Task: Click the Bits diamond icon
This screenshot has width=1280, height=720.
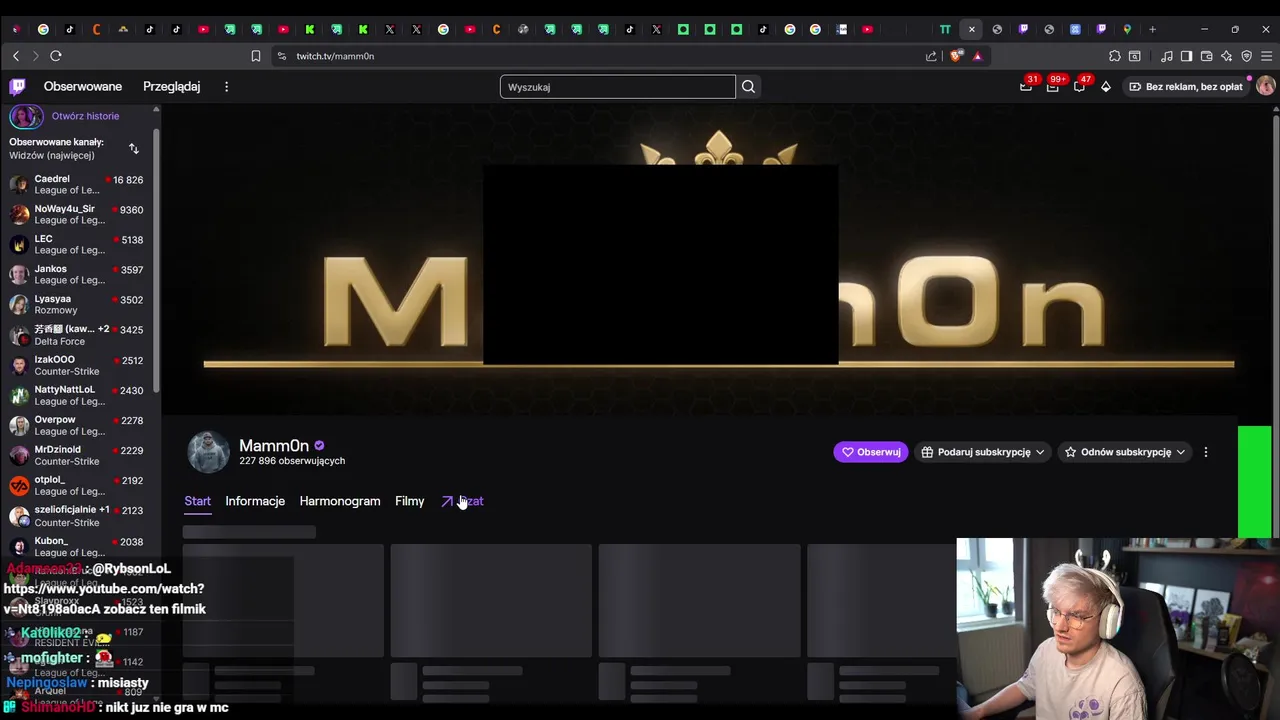Action: tap(1105, 87)
